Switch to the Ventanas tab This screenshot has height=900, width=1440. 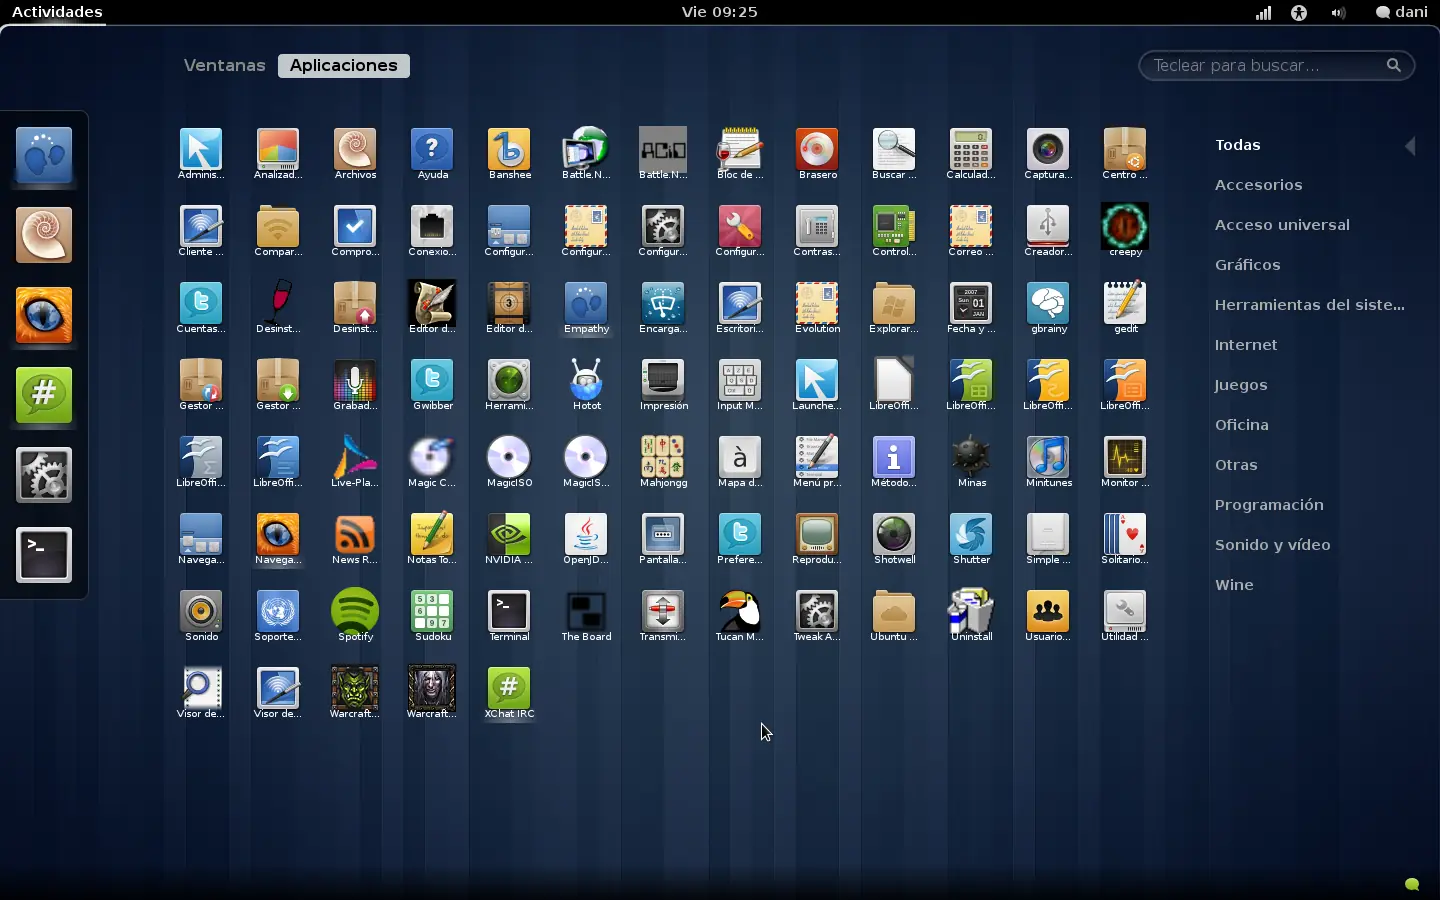click(224, 65)
